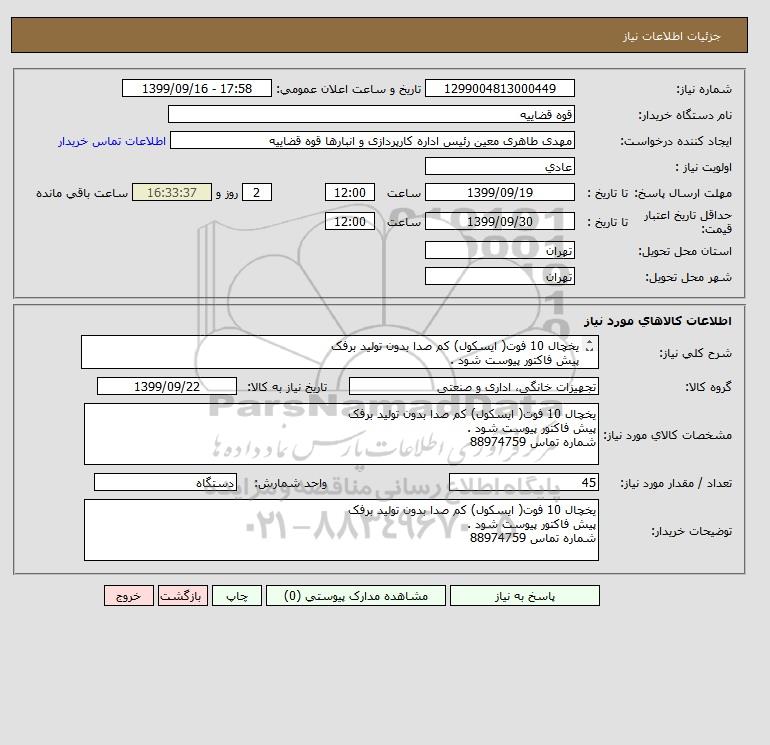770x745 pixels.
Task: Click the 'بازگشت' back button
Action: [x=183, y=596]
